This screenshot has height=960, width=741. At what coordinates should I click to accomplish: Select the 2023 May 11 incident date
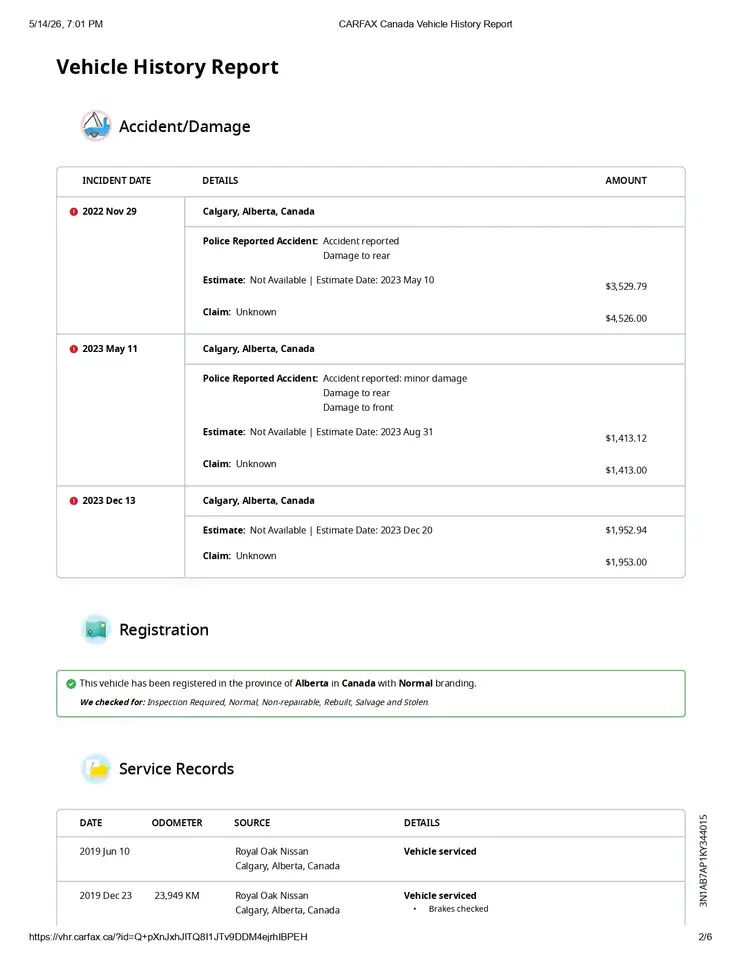point(110,348)
